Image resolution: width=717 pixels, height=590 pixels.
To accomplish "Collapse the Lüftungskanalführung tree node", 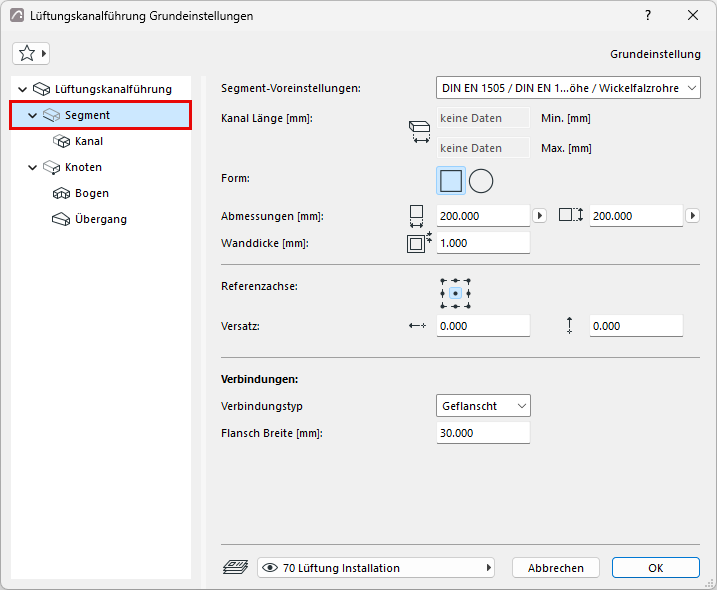I will [x=22, y=89].
